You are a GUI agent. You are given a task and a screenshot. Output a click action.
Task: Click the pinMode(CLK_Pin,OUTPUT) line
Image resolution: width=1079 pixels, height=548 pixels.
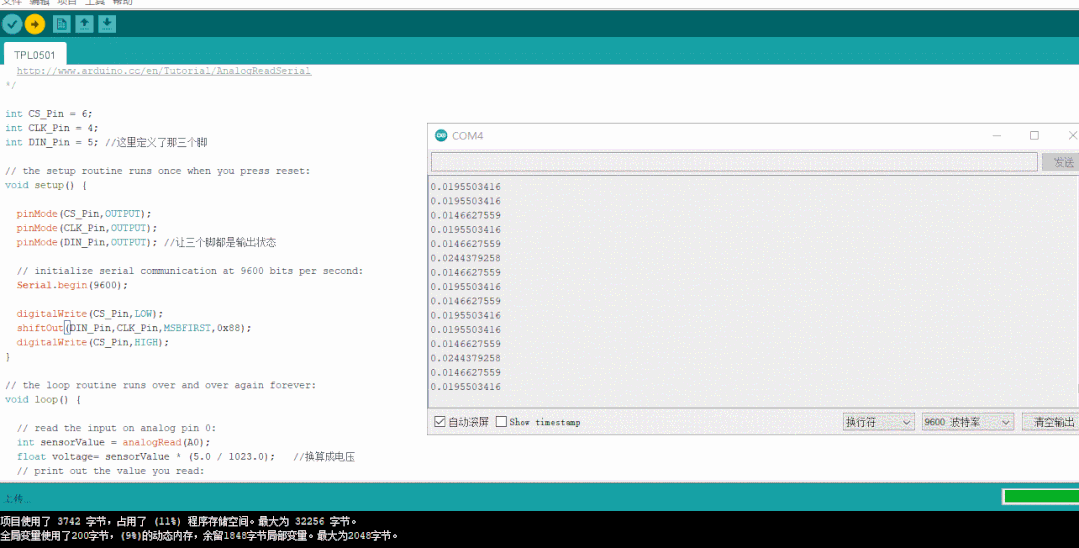[x=87, y=228]
